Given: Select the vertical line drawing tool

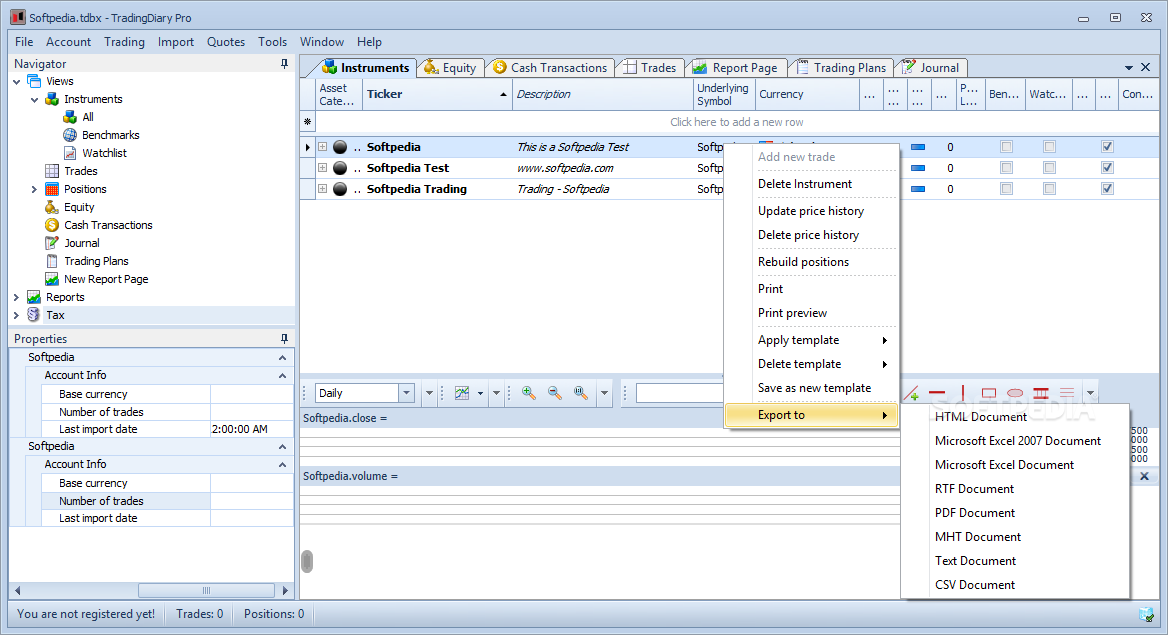Looking at the screenshot, I should pyautogui.click(x=962, y=394).
